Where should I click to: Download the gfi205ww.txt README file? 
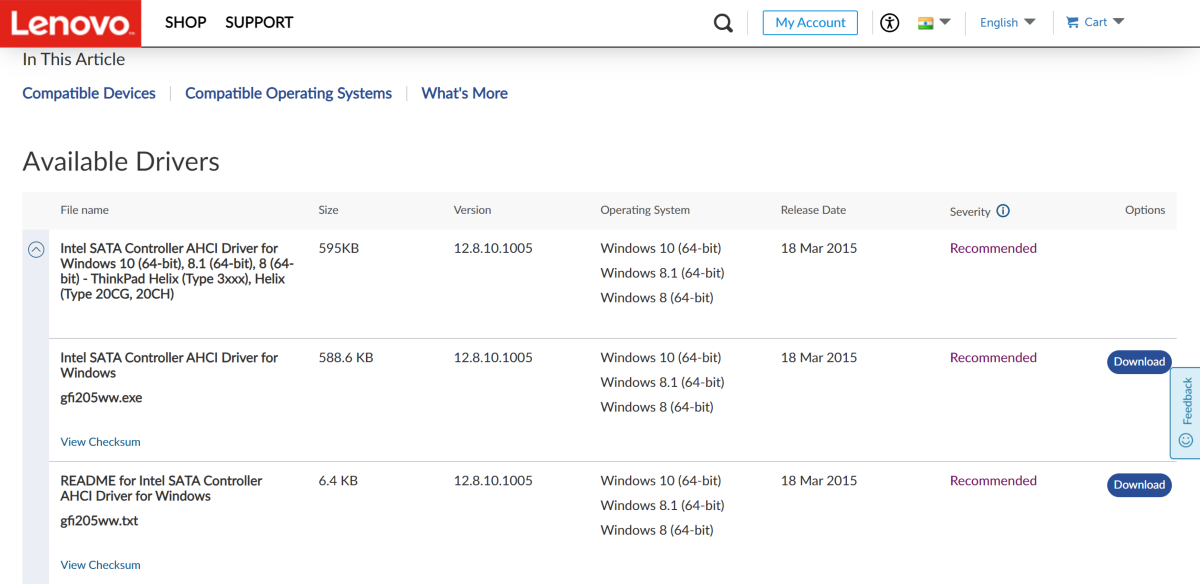(1139, 485)
